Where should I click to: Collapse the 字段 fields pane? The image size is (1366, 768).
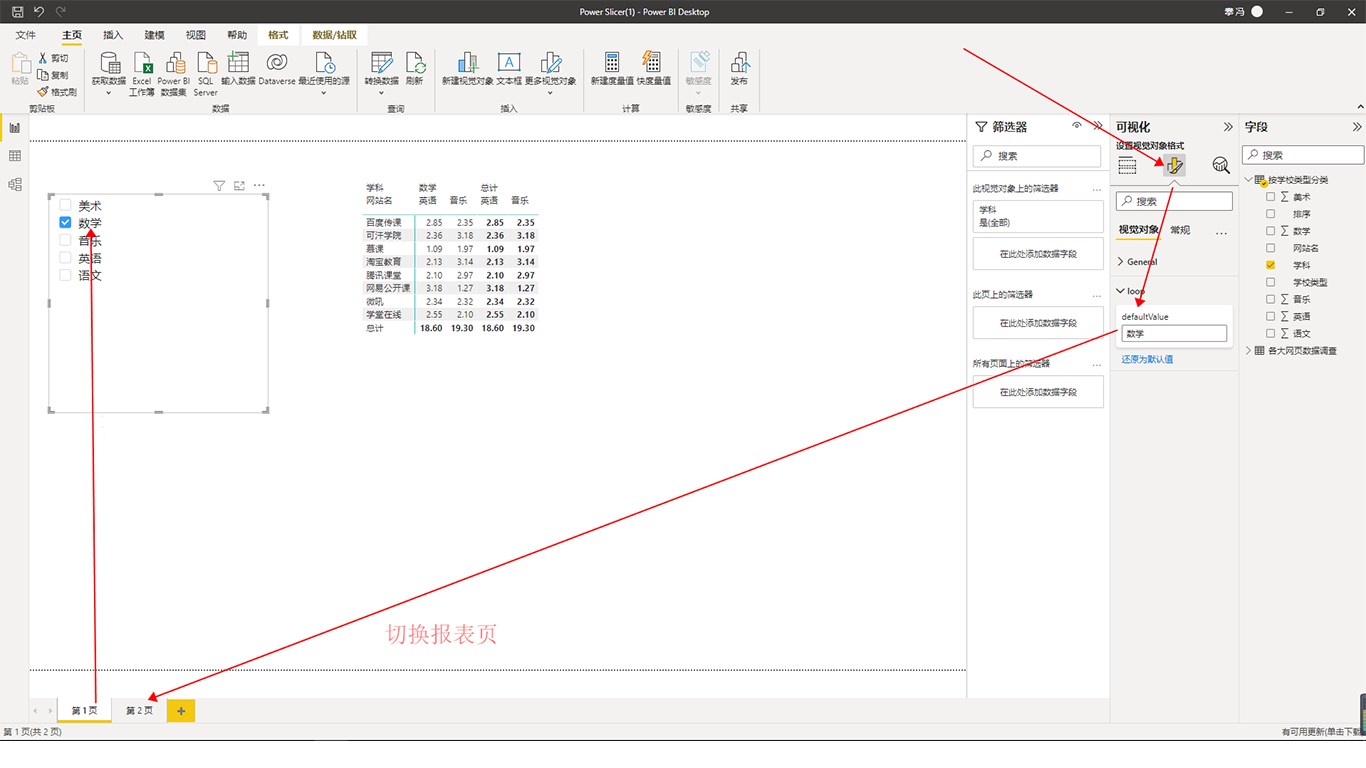click(1357, 127)
